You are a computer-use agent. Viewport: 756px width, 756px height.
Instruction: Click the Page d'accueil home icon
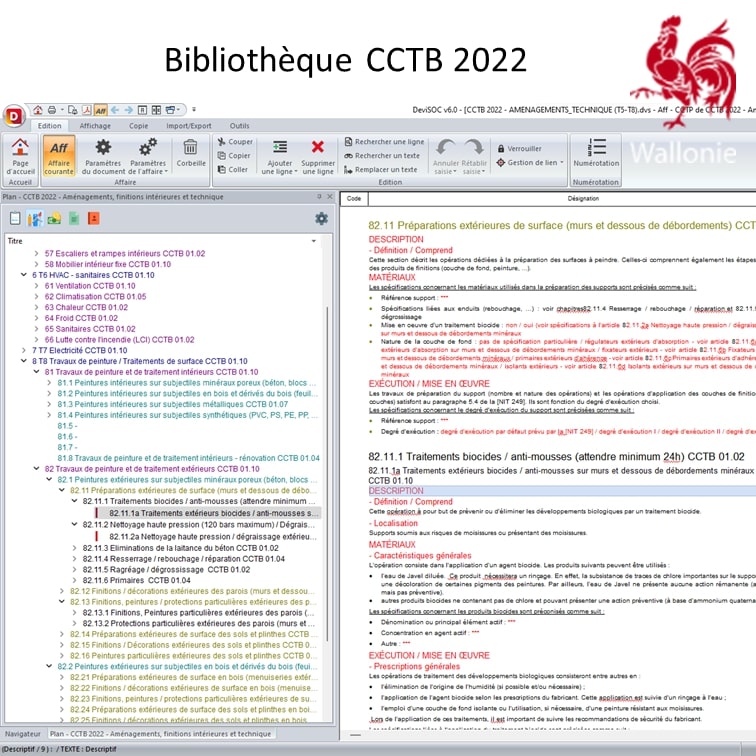pos(20,156)
